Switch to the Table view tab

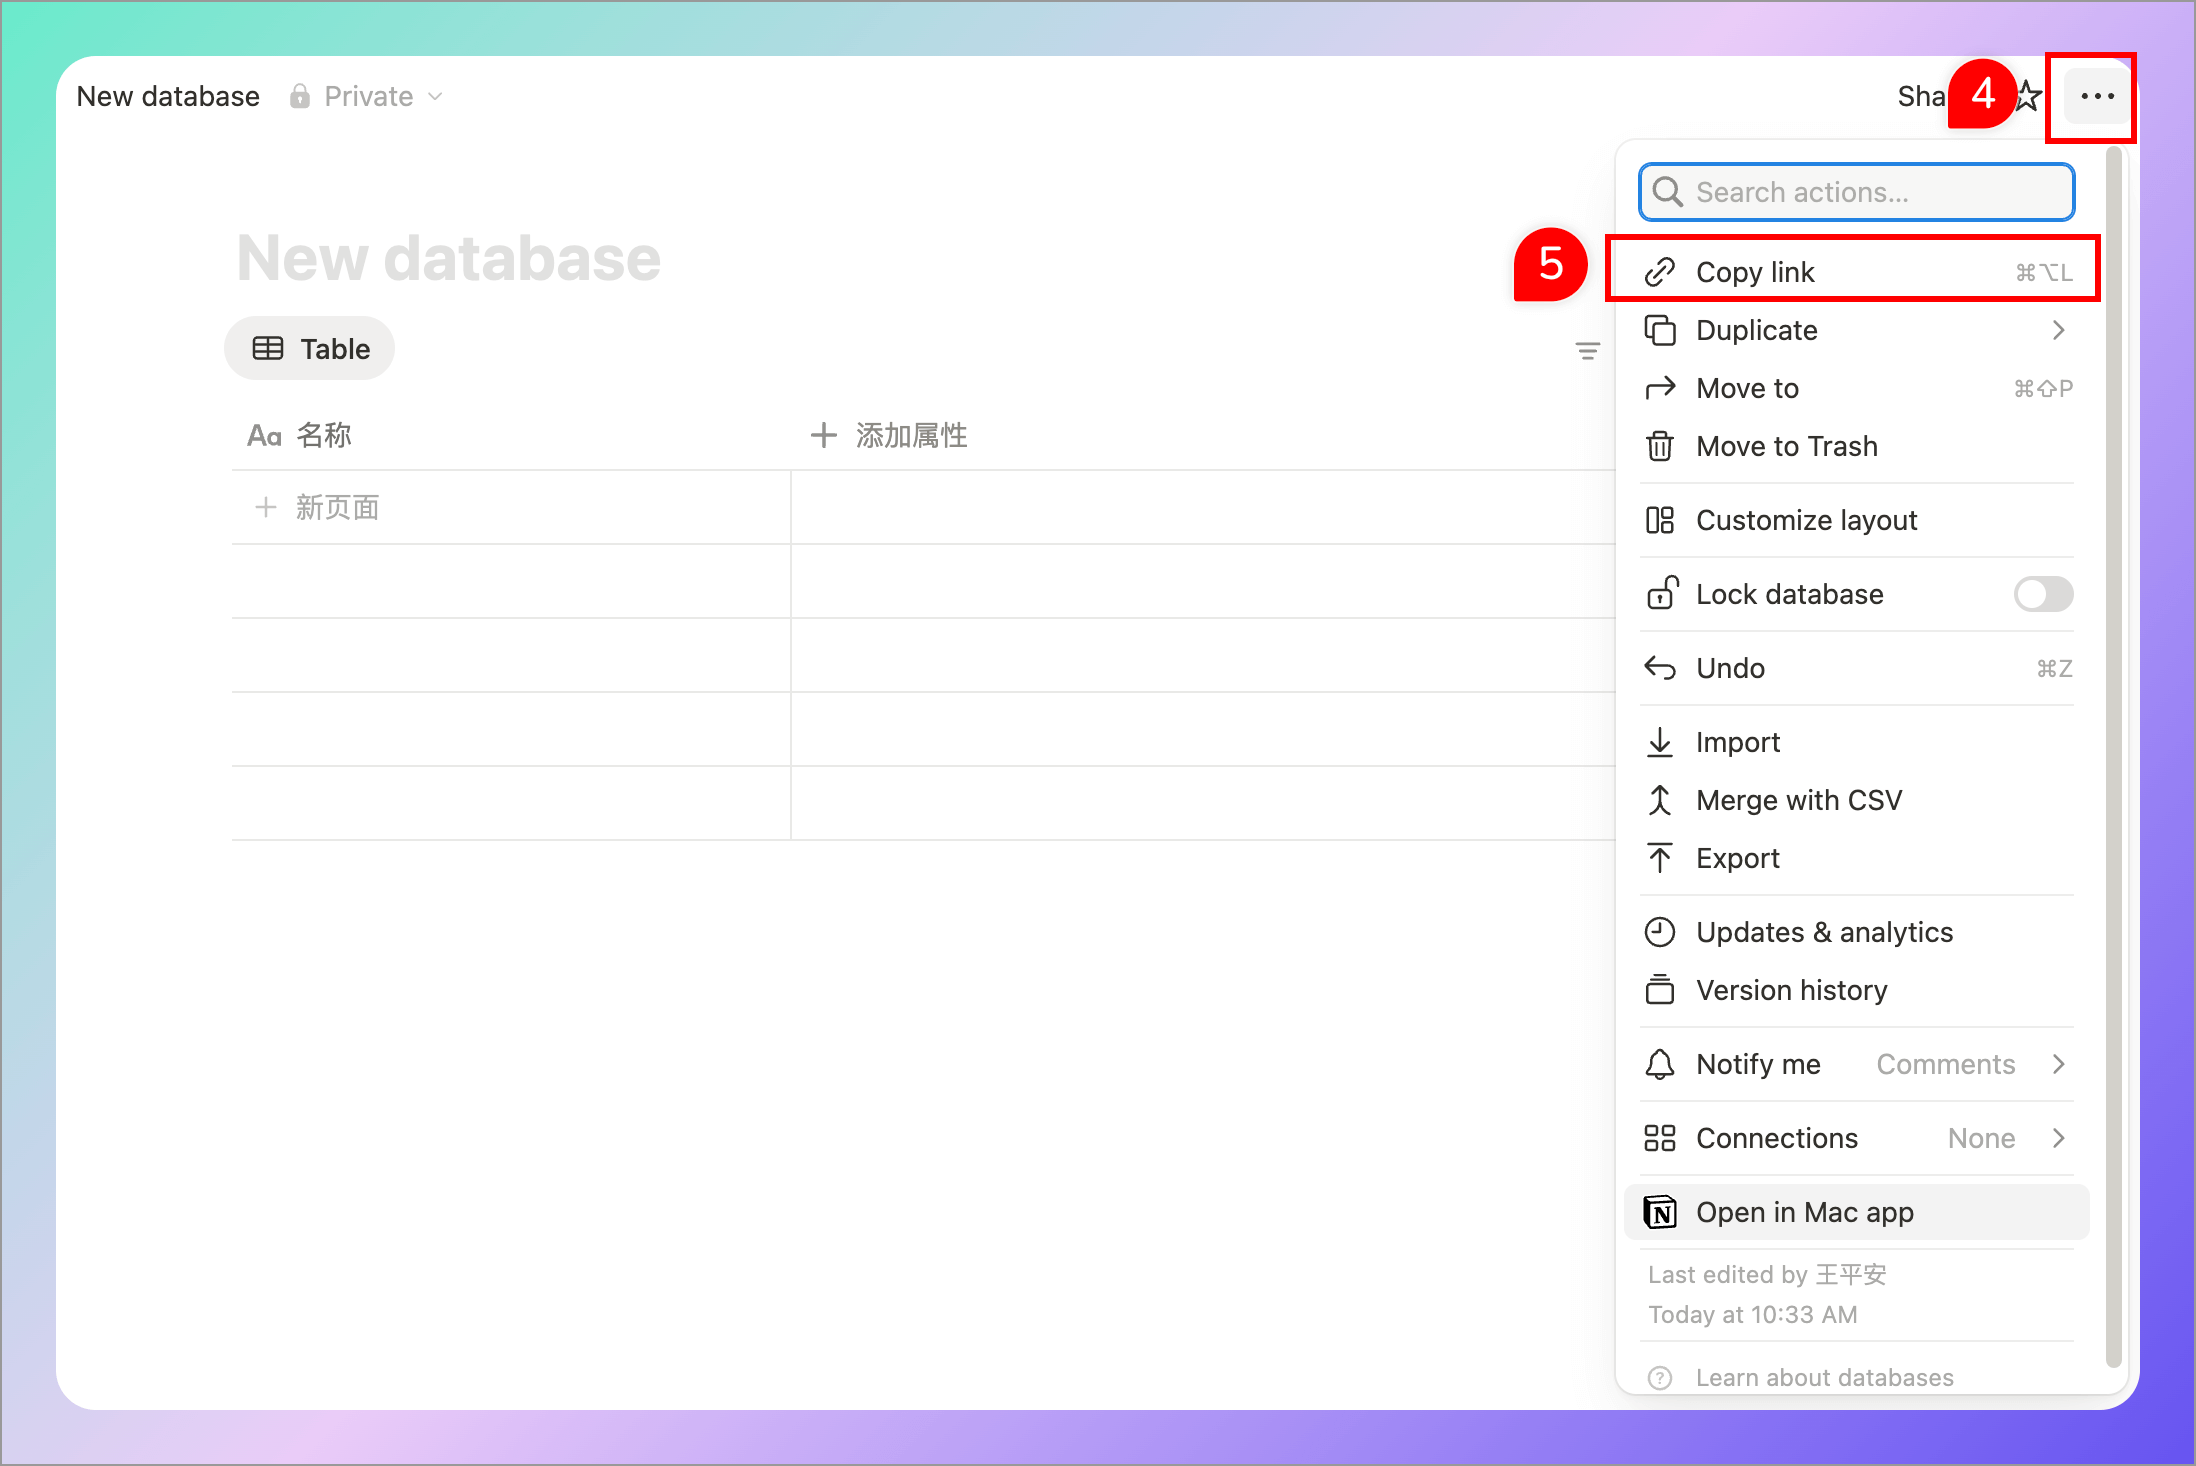pos(310,349)
